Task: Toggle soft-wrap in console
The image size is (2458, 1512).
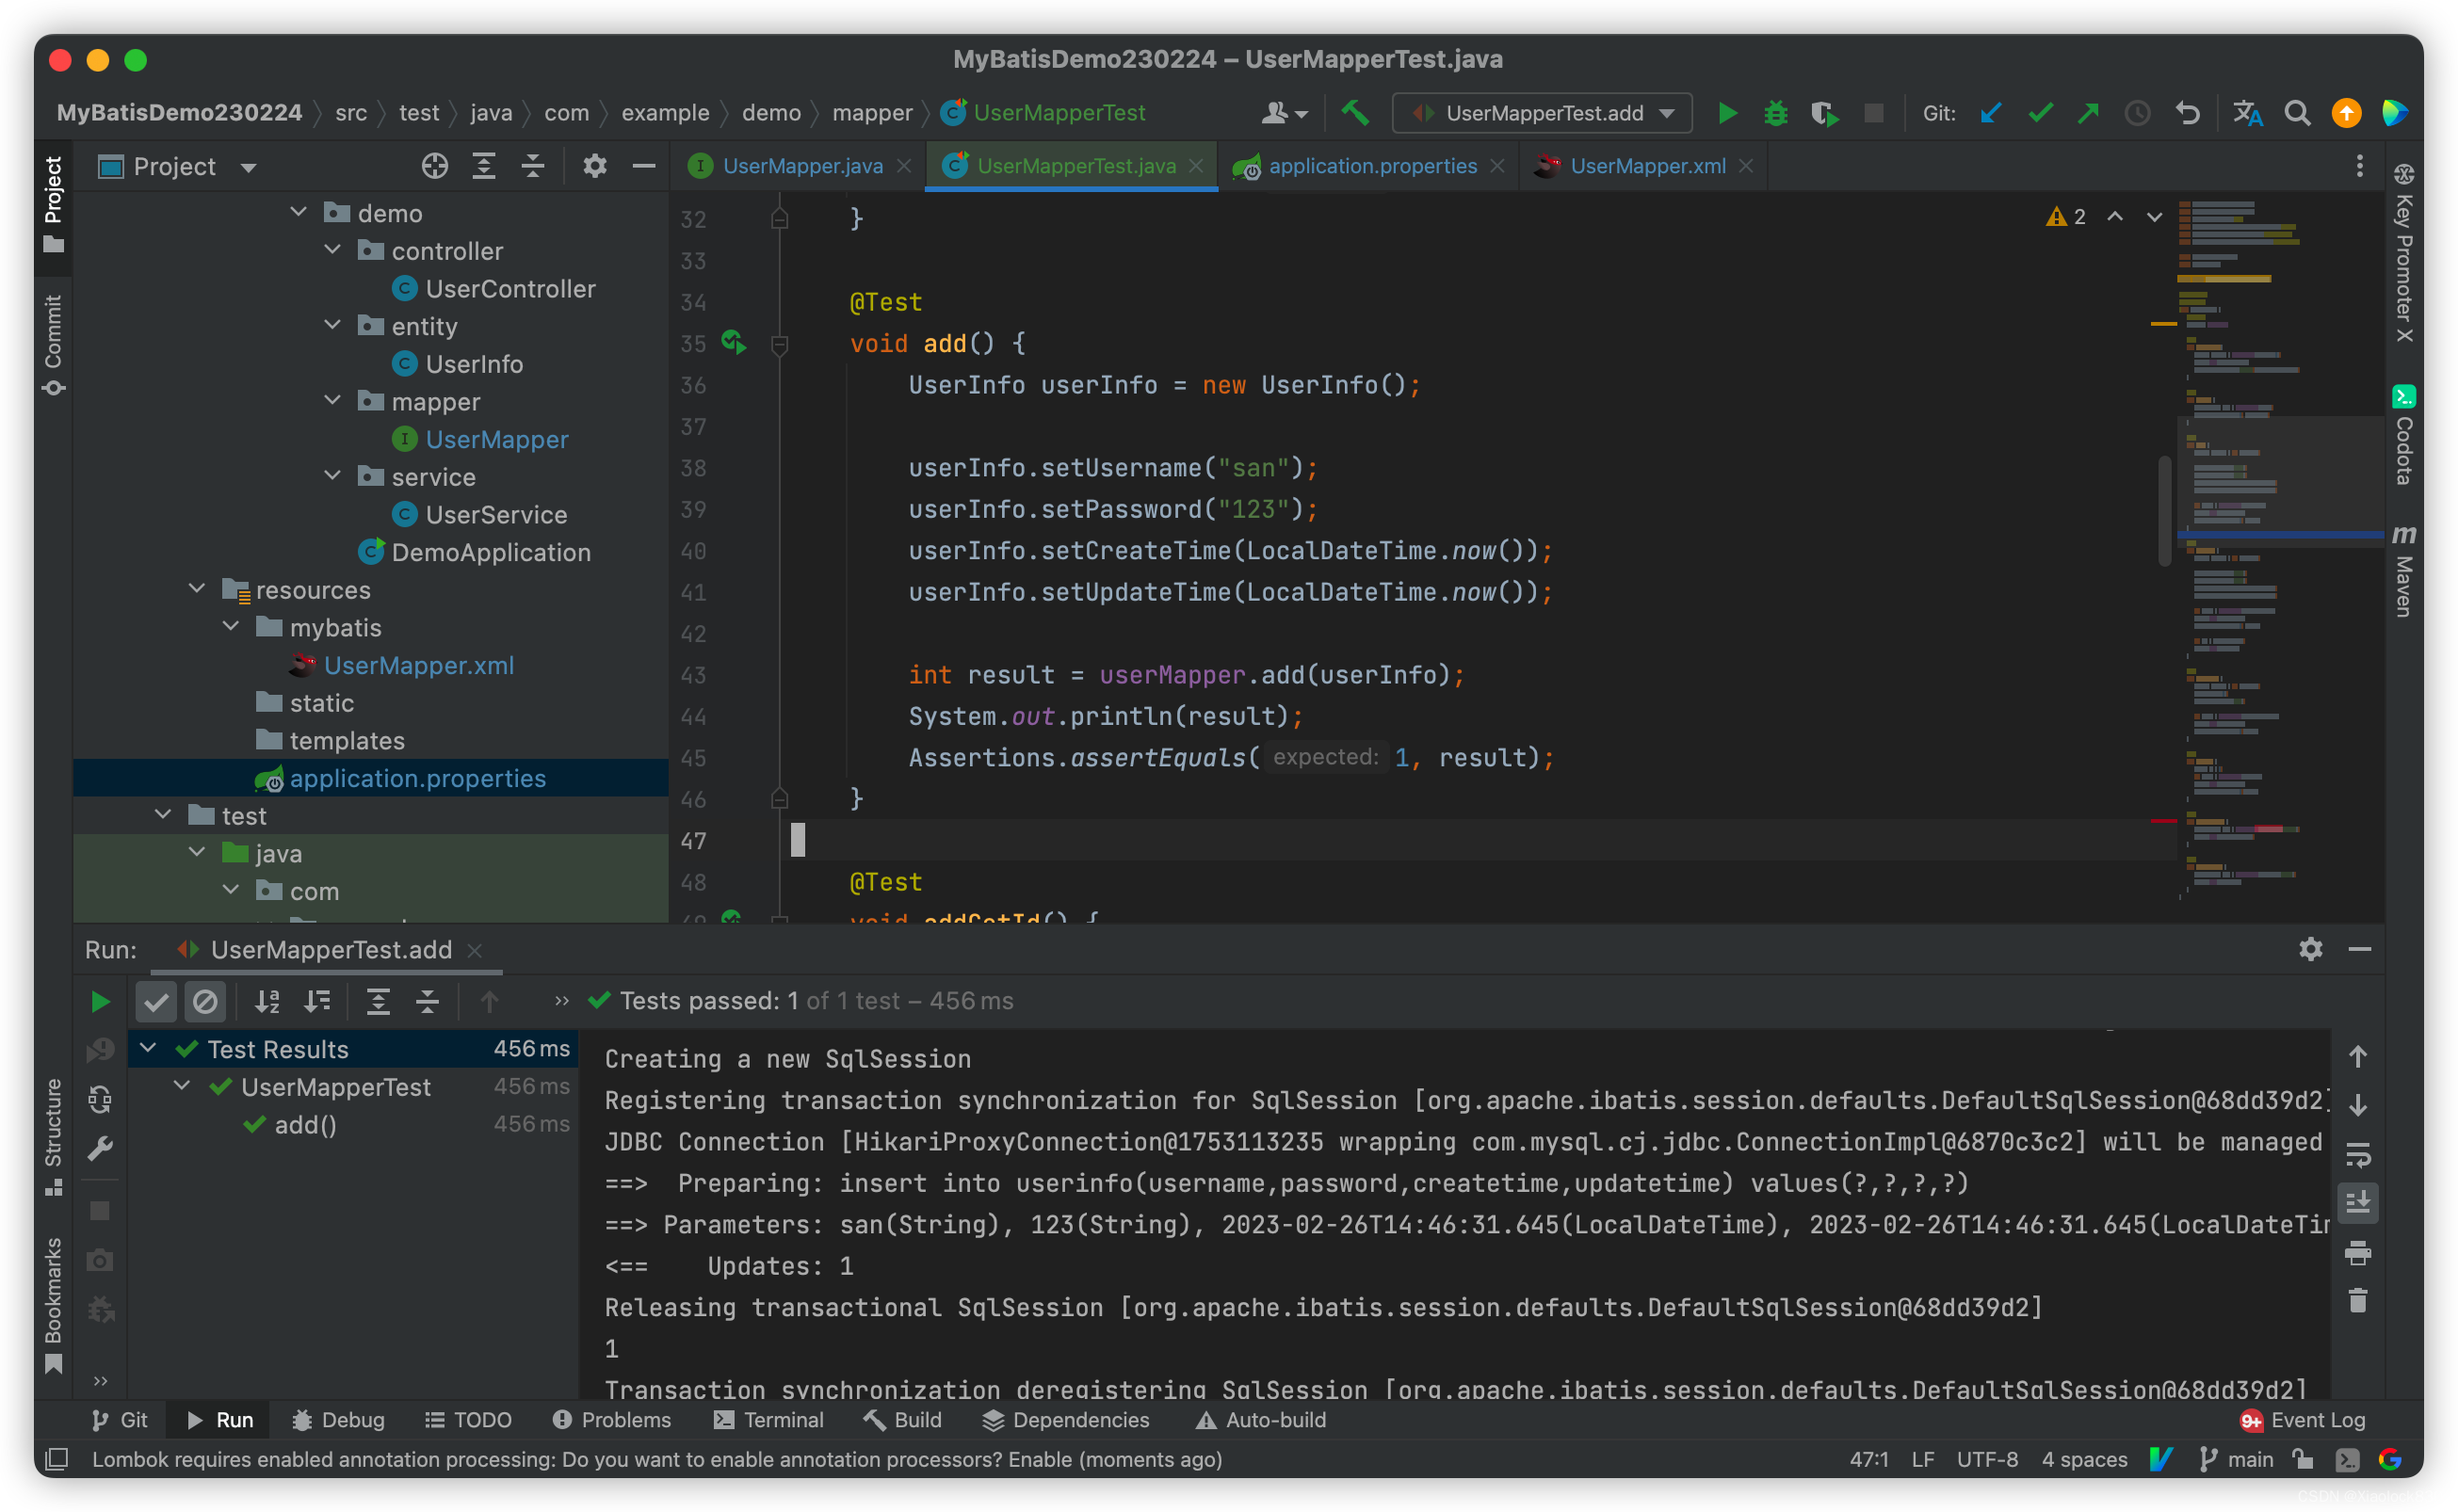Action: point(2358,1155)
